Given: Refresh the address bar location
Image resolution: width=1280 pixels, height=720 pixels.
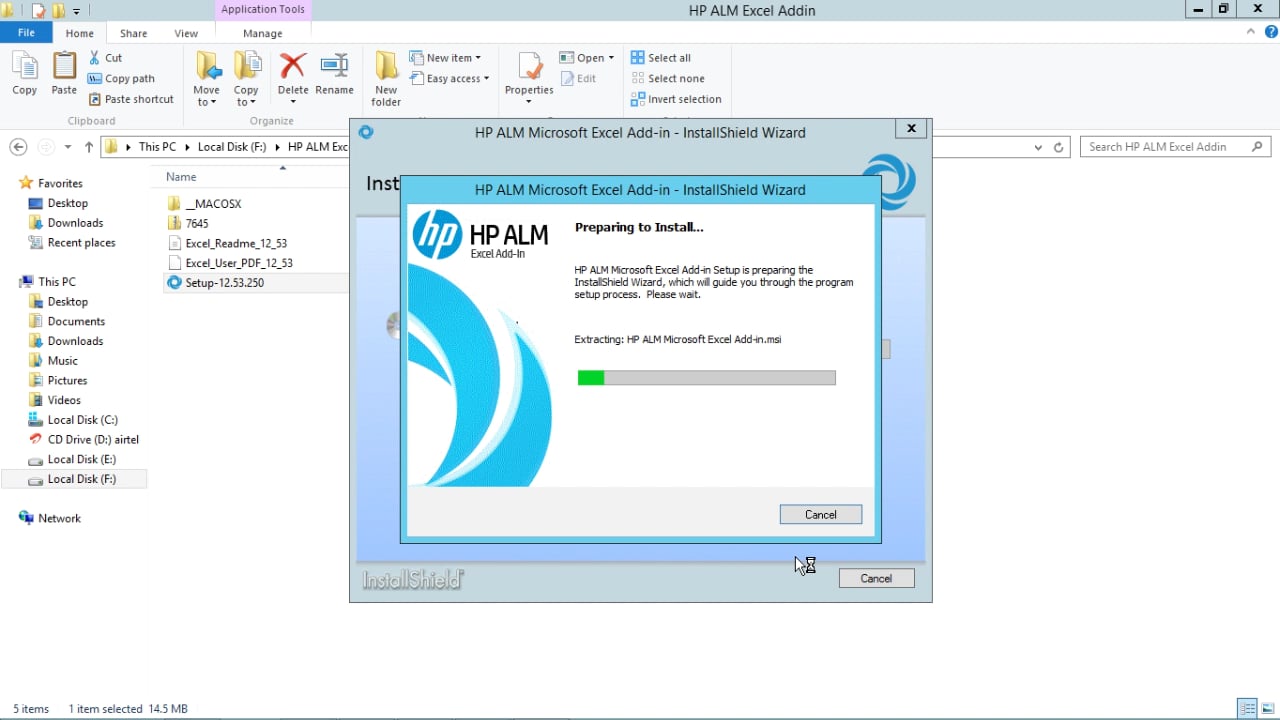Looking at the screenshot, I should tap(1059, 147).
